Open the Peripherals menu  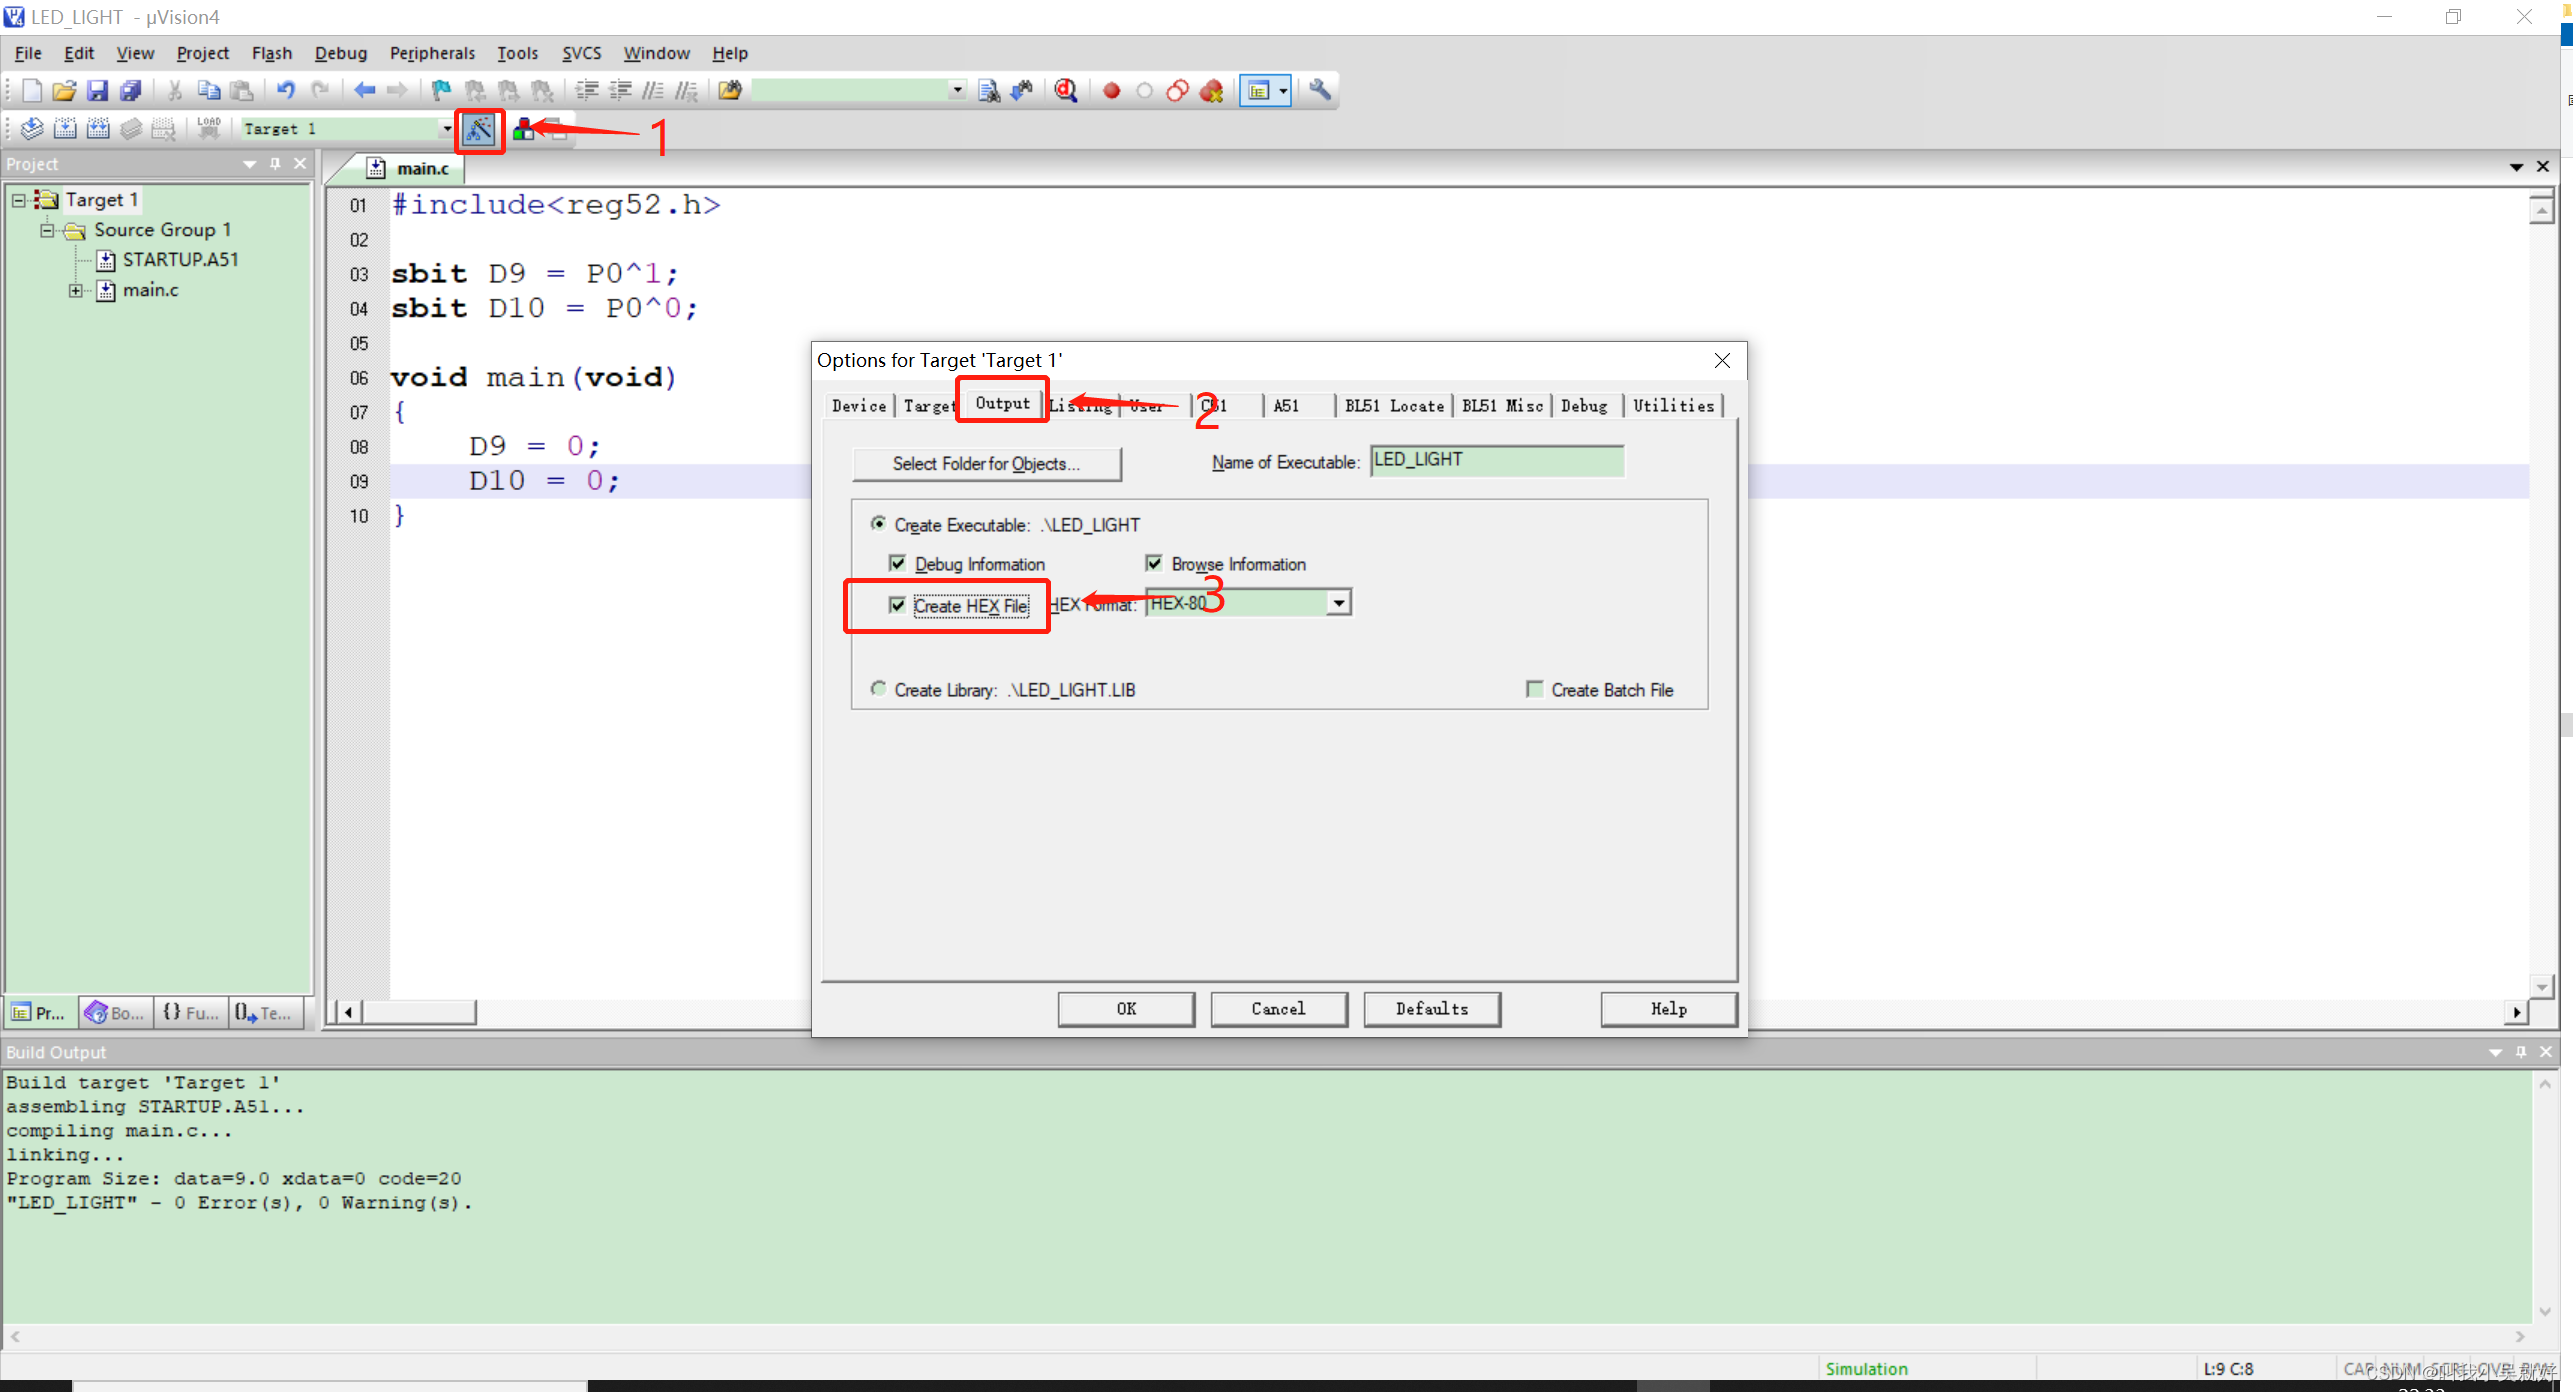432,53
